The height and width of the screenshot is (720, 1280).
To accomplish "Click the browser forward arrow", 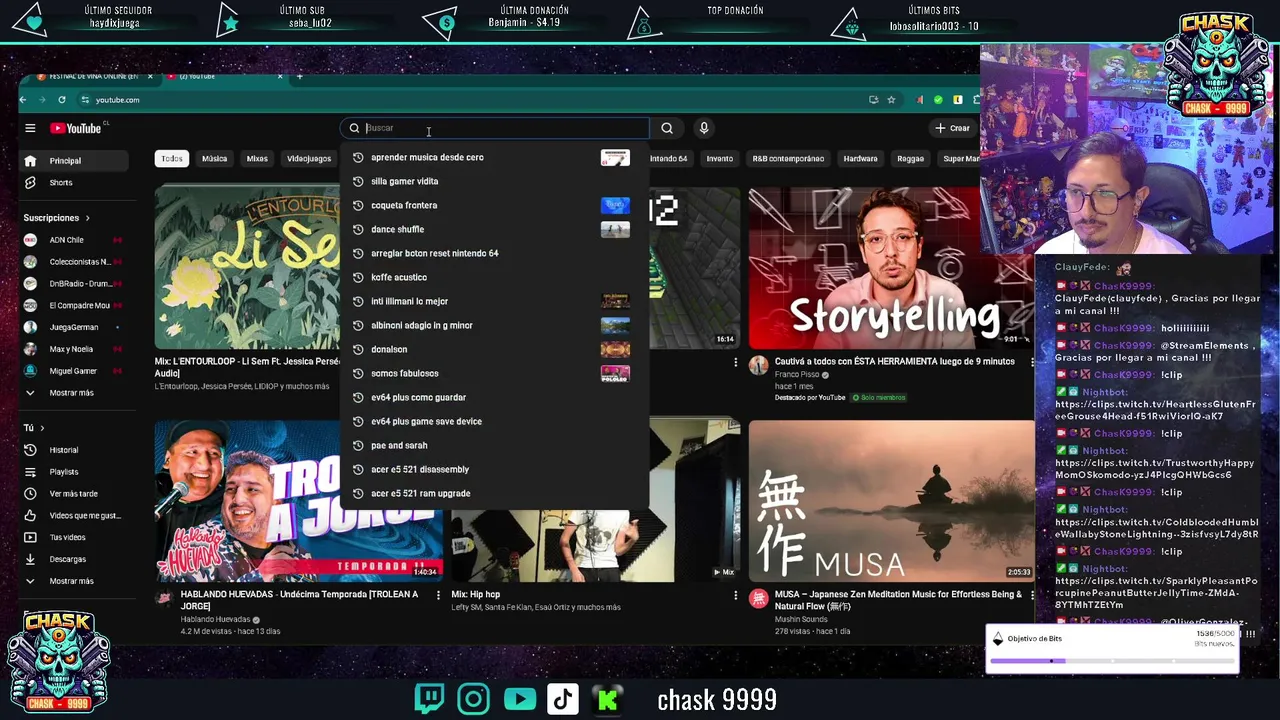I will (42, 100).
